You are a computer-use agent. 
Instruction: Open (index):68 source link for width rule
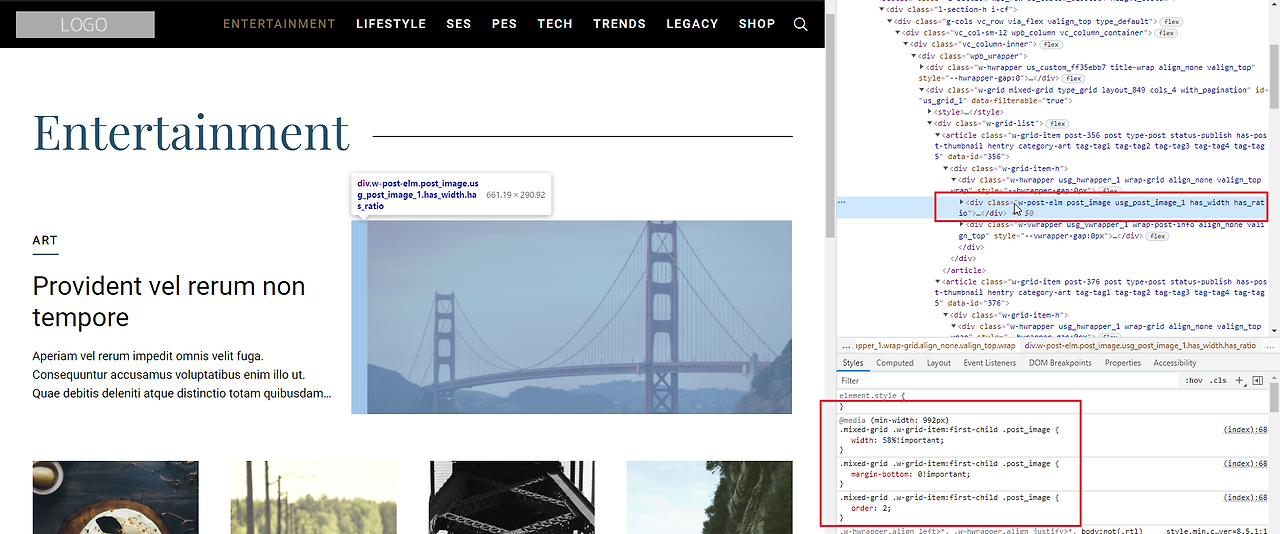[x=1245, y=429]
